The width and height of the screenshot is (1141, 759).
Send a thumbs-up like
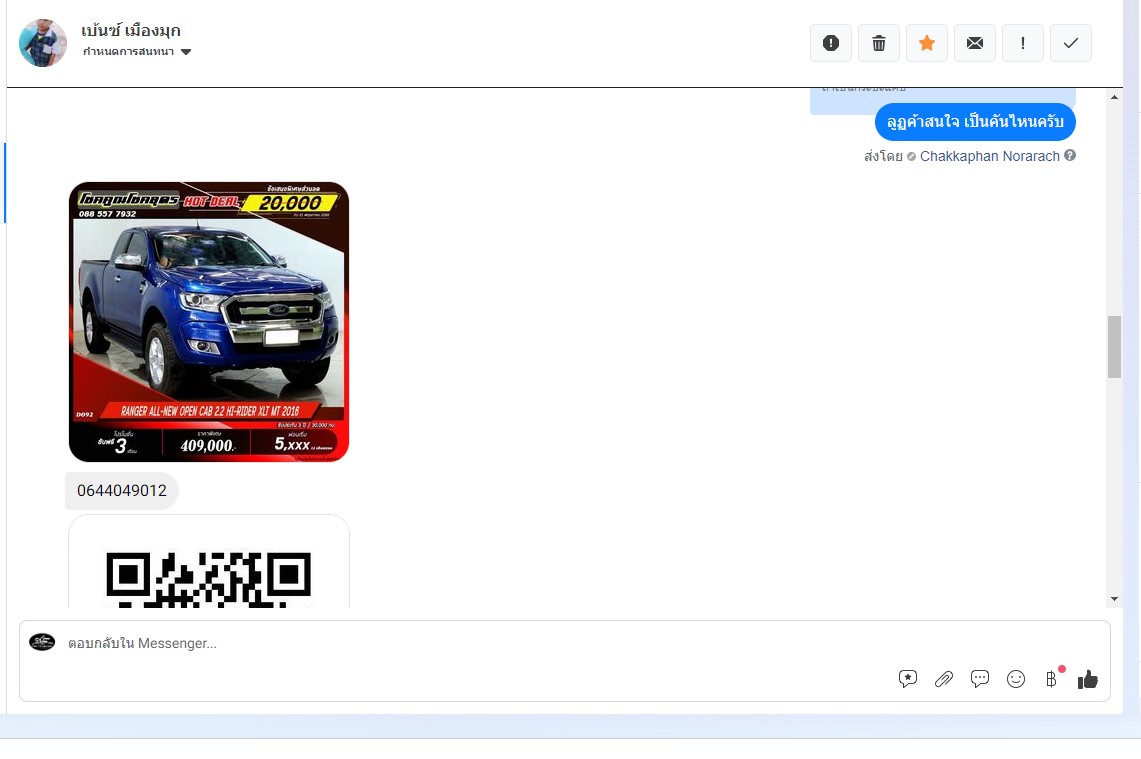1088,679
